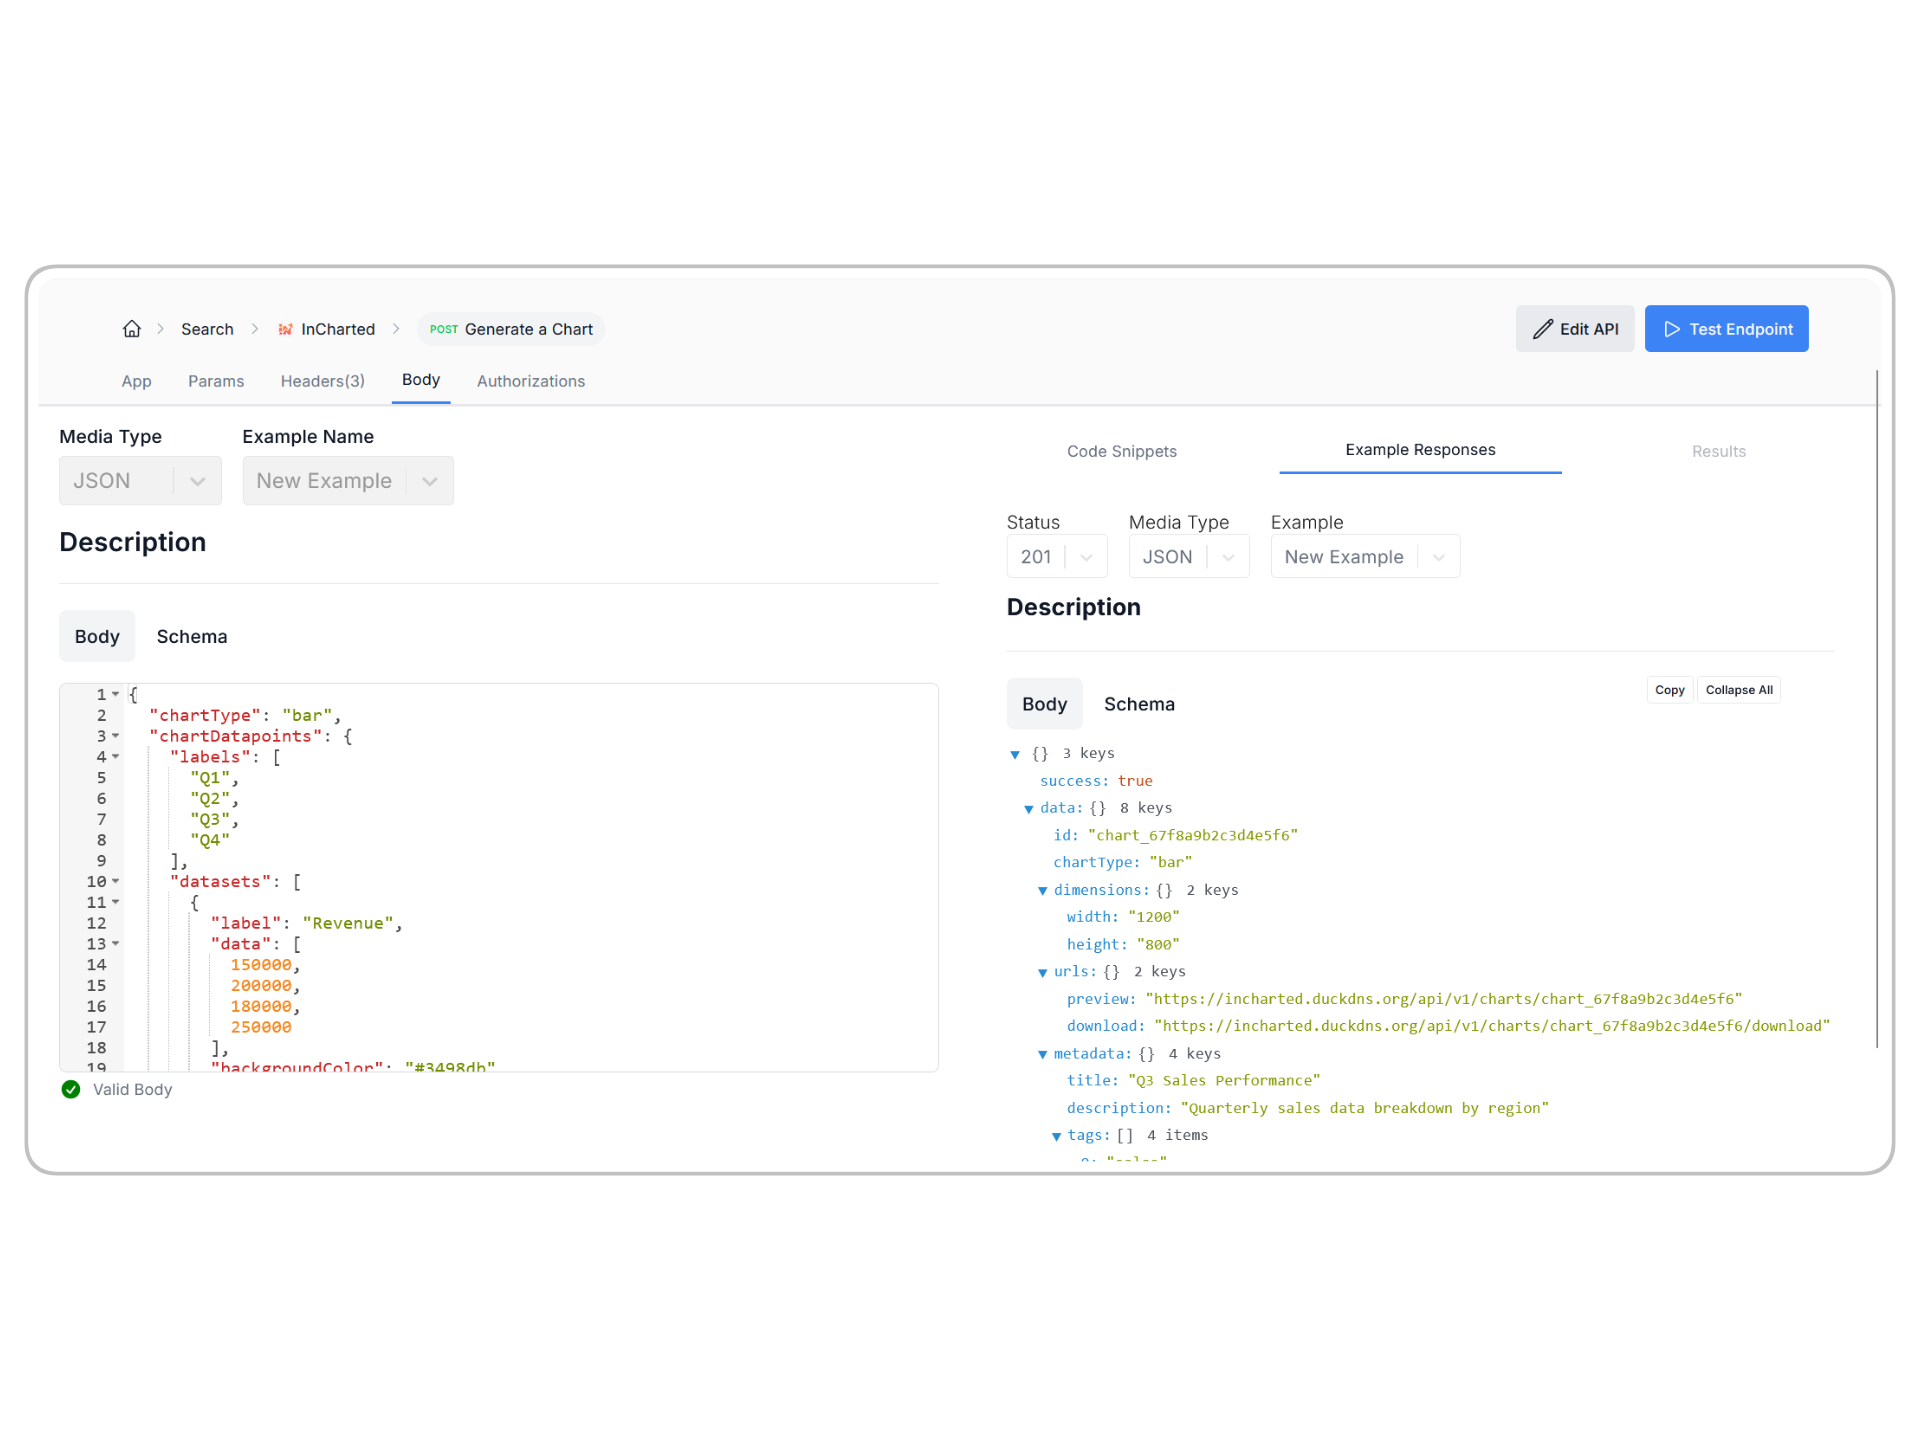The width and height of the screenshot is (1920, 1440).
Task: Open the Status 201 dropdown
Action: coord(1056,557)
